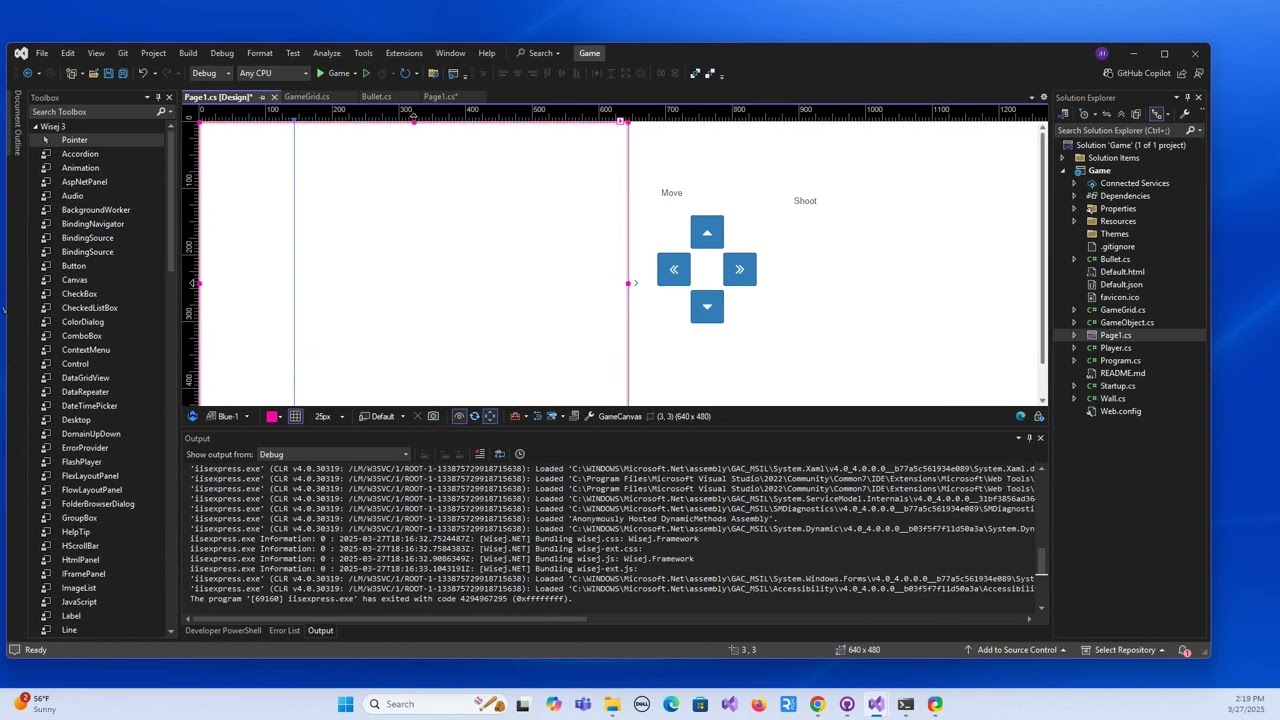Click the right double-arrow button on canvas

coord(740,269)
